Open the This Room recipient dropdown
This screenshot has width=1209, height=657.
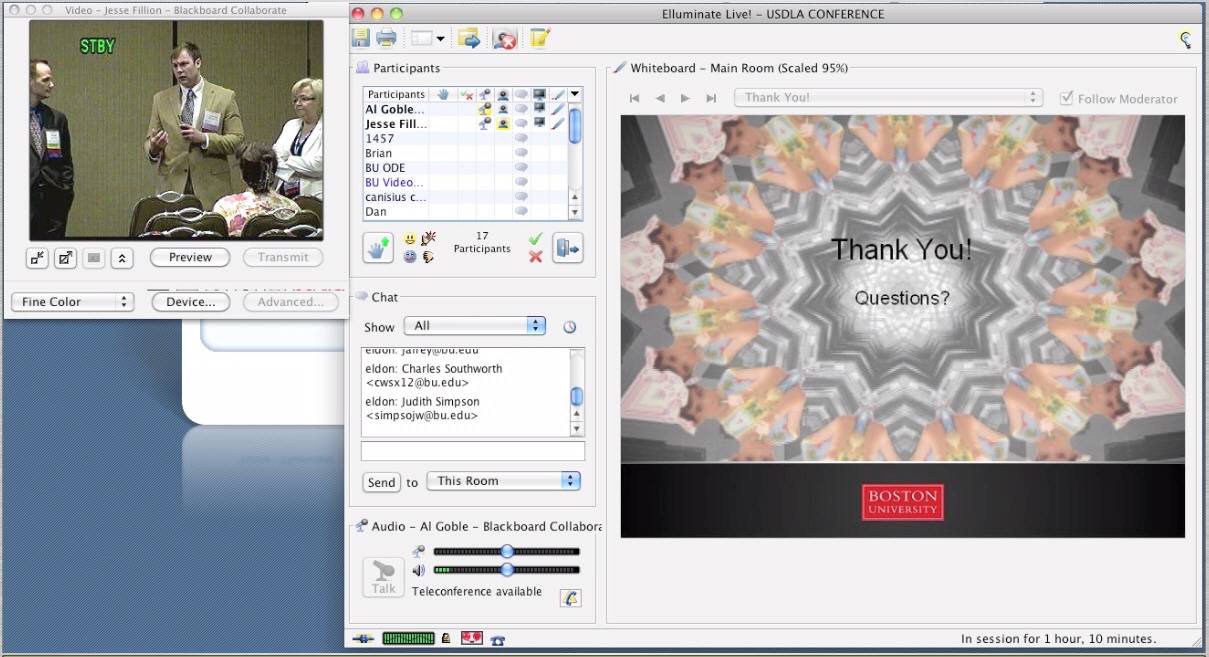pyautogui.click(x=503, y=481)
